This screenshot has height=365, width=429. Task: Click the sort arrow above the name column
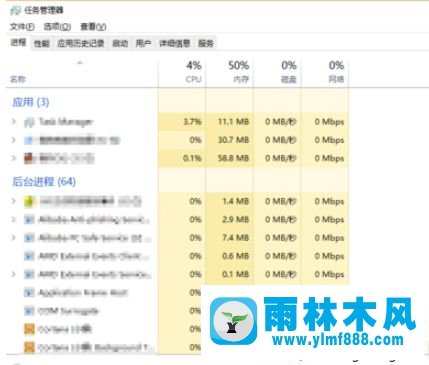pos(80,63)
